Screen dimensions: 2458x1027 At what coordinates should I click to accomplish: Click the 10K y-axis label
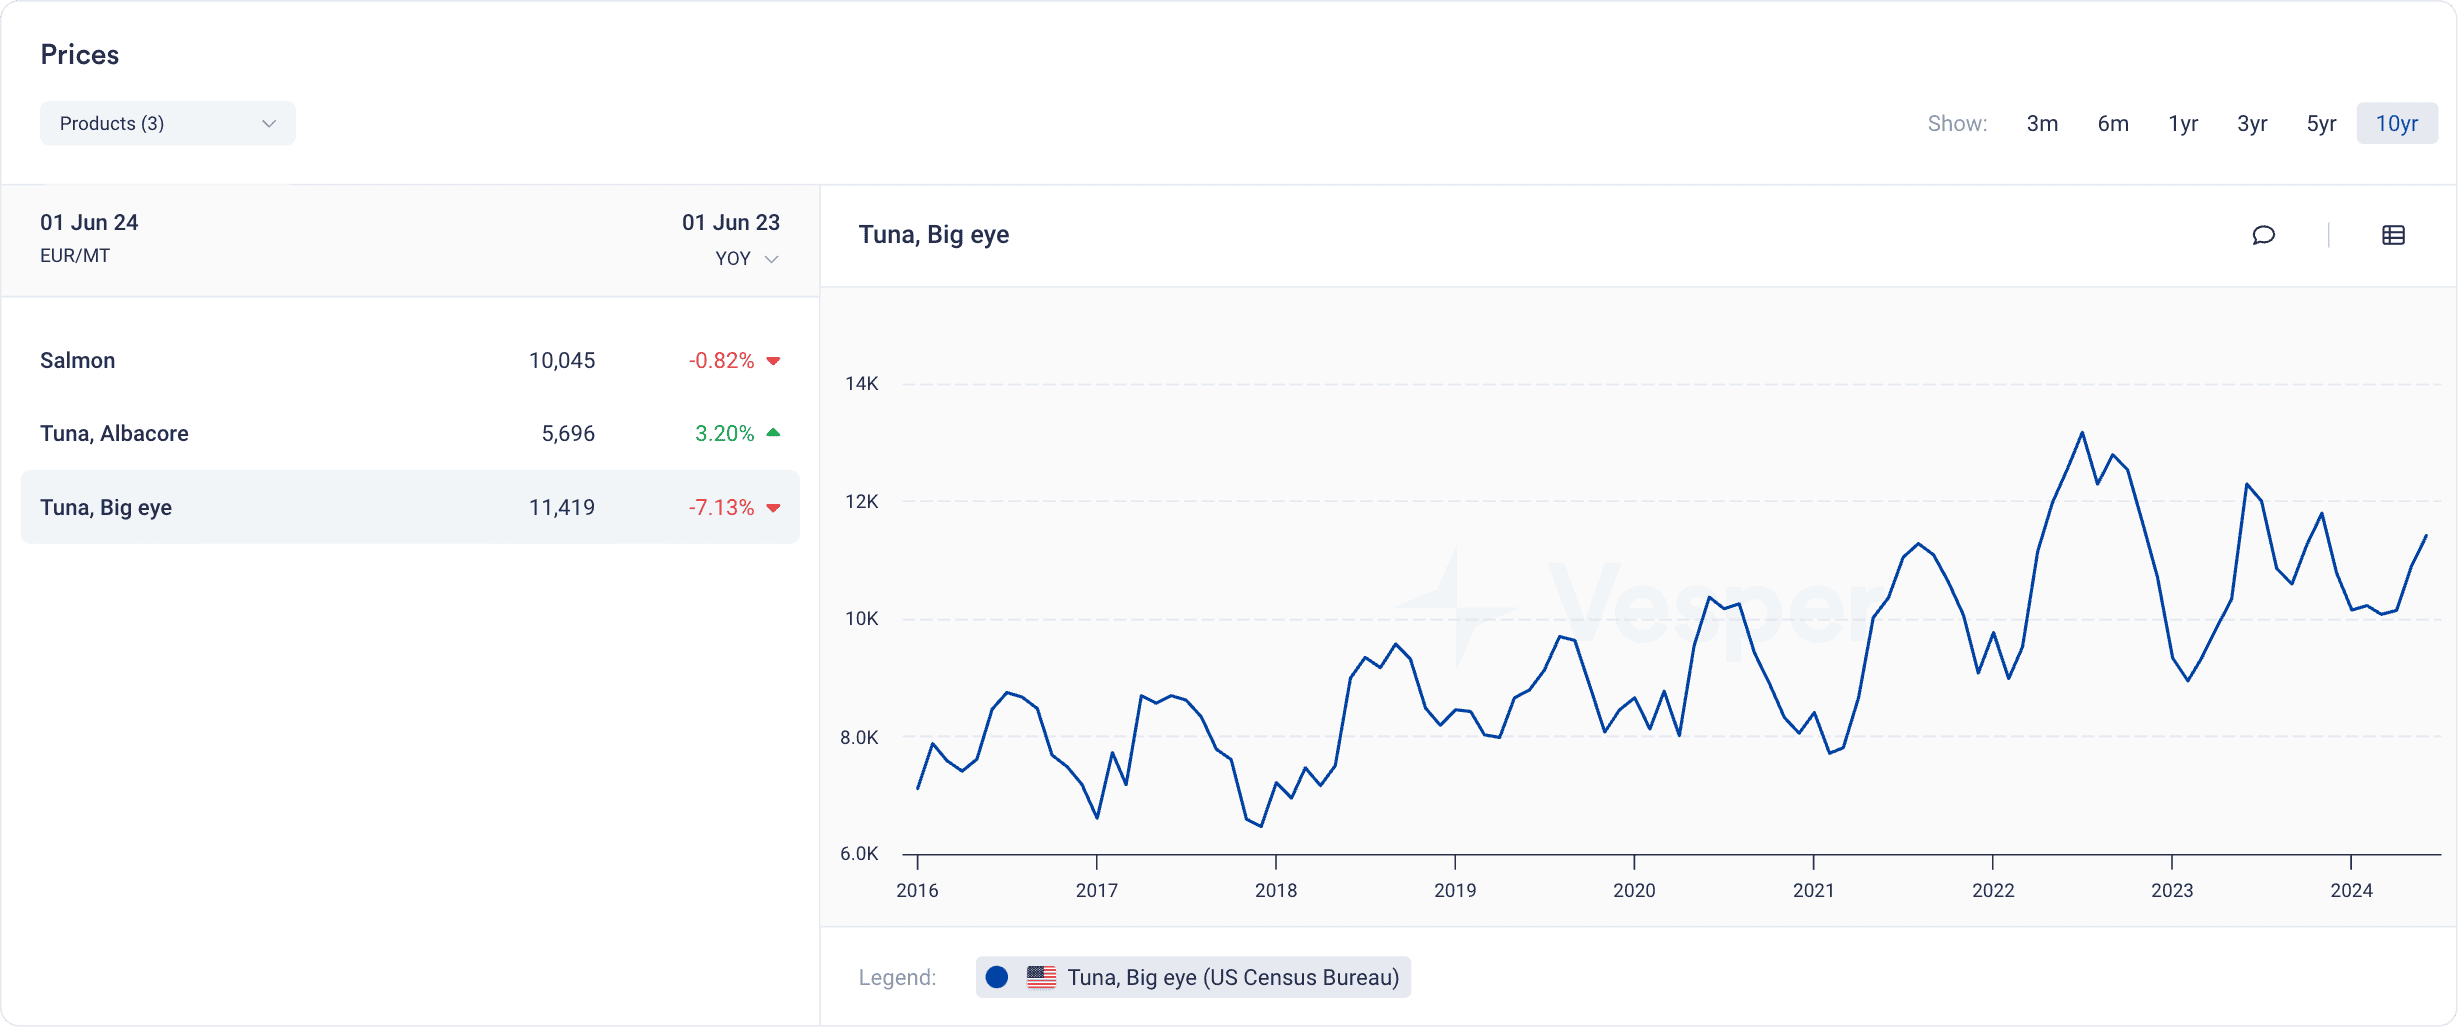tap(861, 618)
